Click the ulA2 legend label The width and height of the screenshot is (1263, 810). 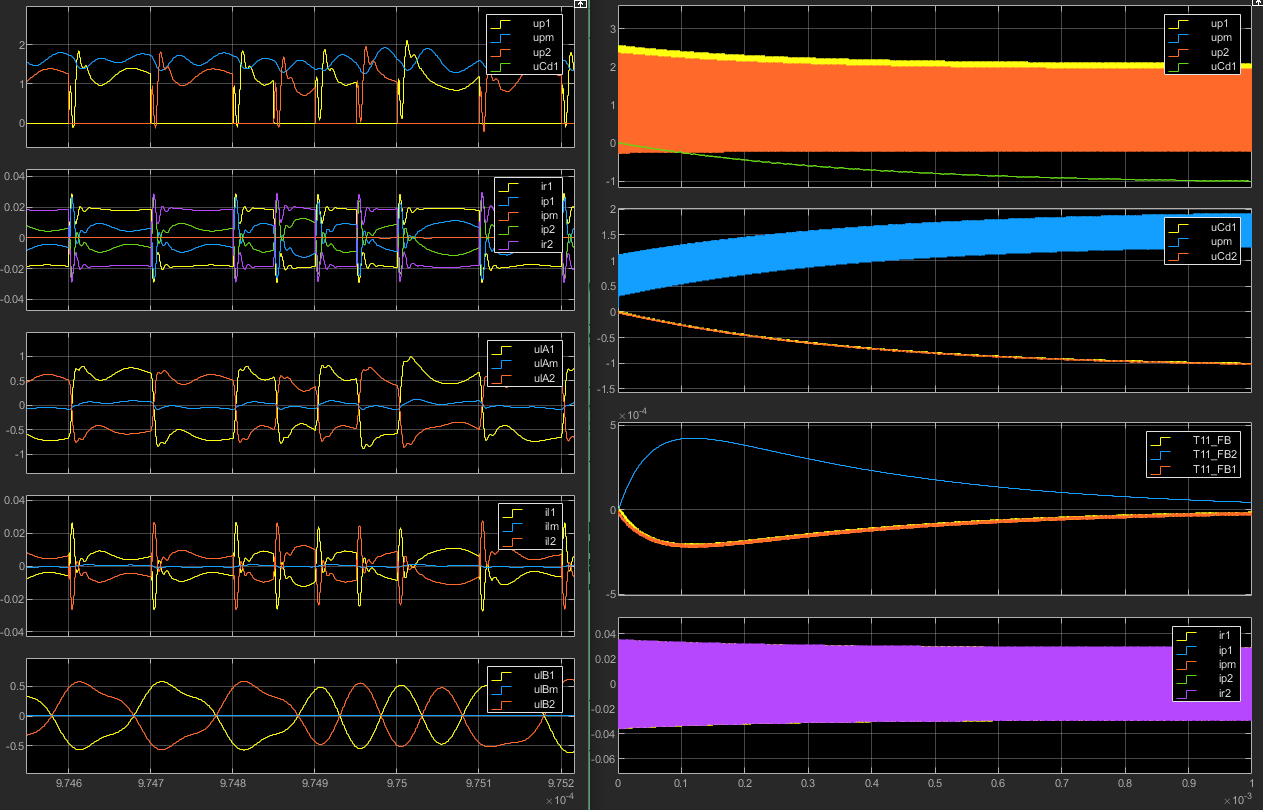point(545,379)
